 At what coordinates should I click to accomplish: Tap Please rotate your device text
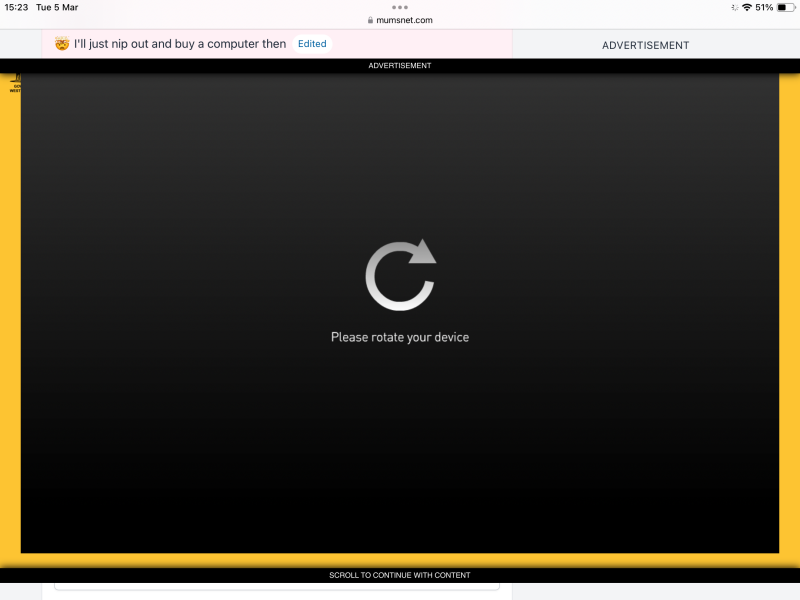(400, 337)
